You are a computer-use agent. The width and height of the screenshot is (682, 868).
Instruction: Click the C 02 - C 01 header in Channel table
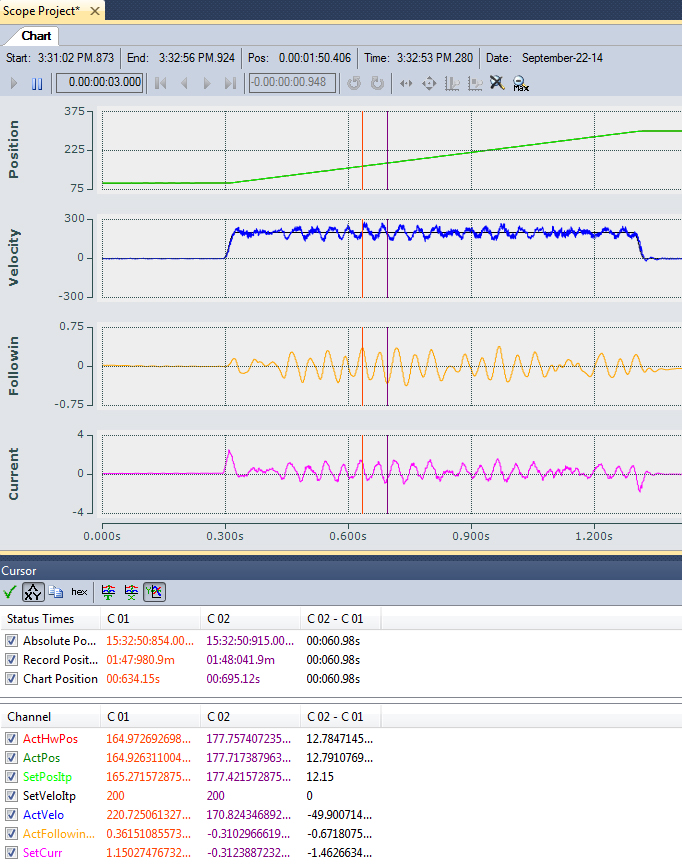340,717
